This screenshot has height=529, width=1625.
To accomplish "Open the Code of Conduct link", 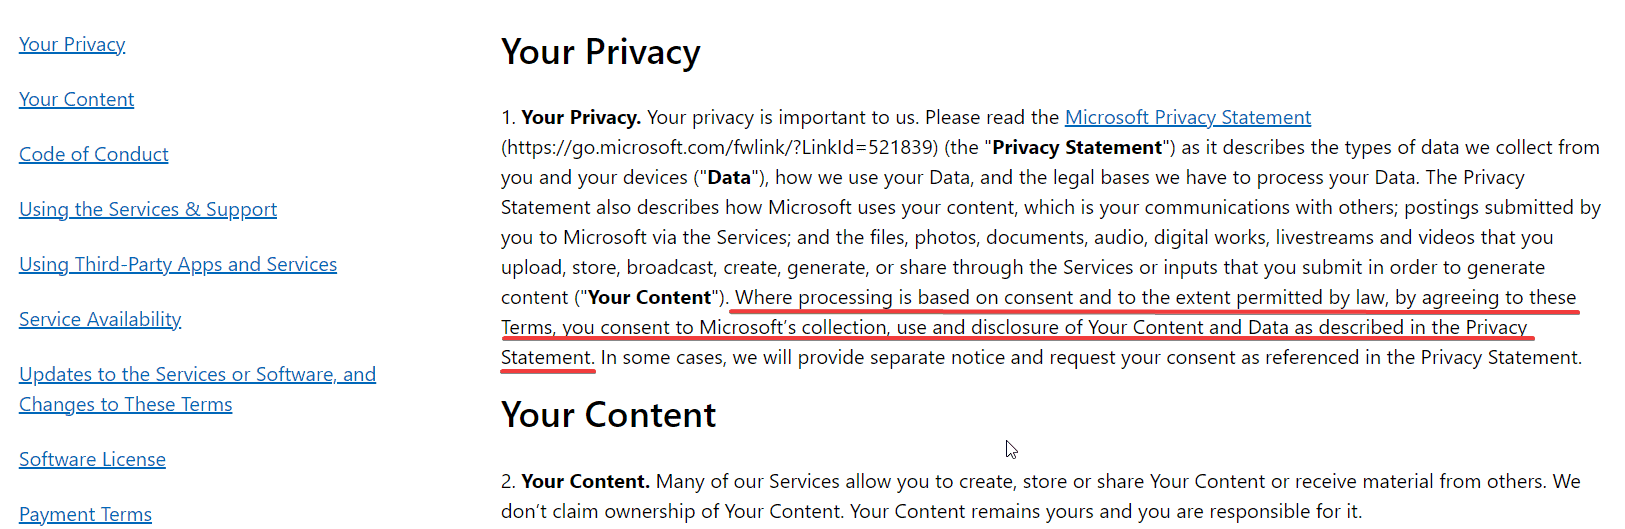I will pos(93,154).
